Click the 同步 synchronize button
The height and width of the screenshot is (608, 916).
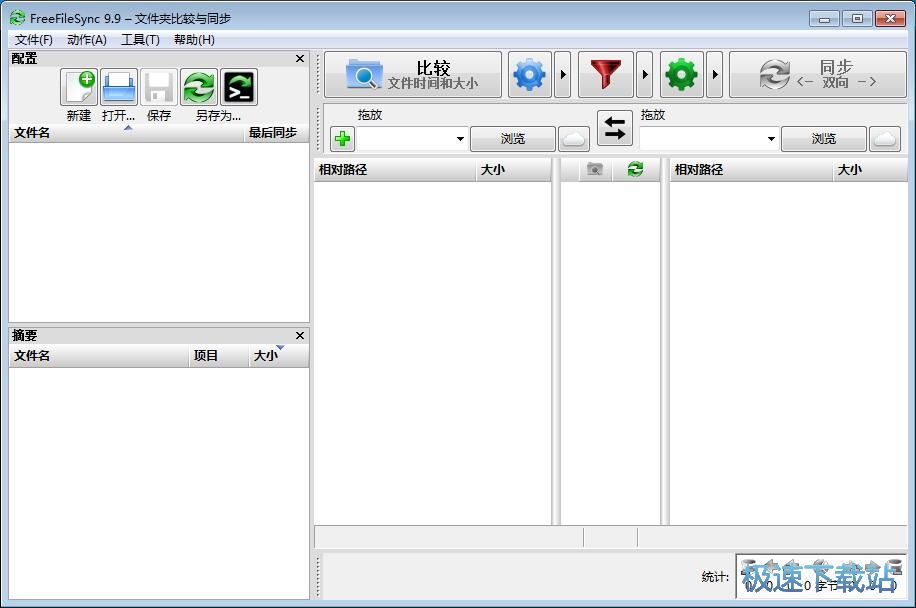(x=818, y=75)
